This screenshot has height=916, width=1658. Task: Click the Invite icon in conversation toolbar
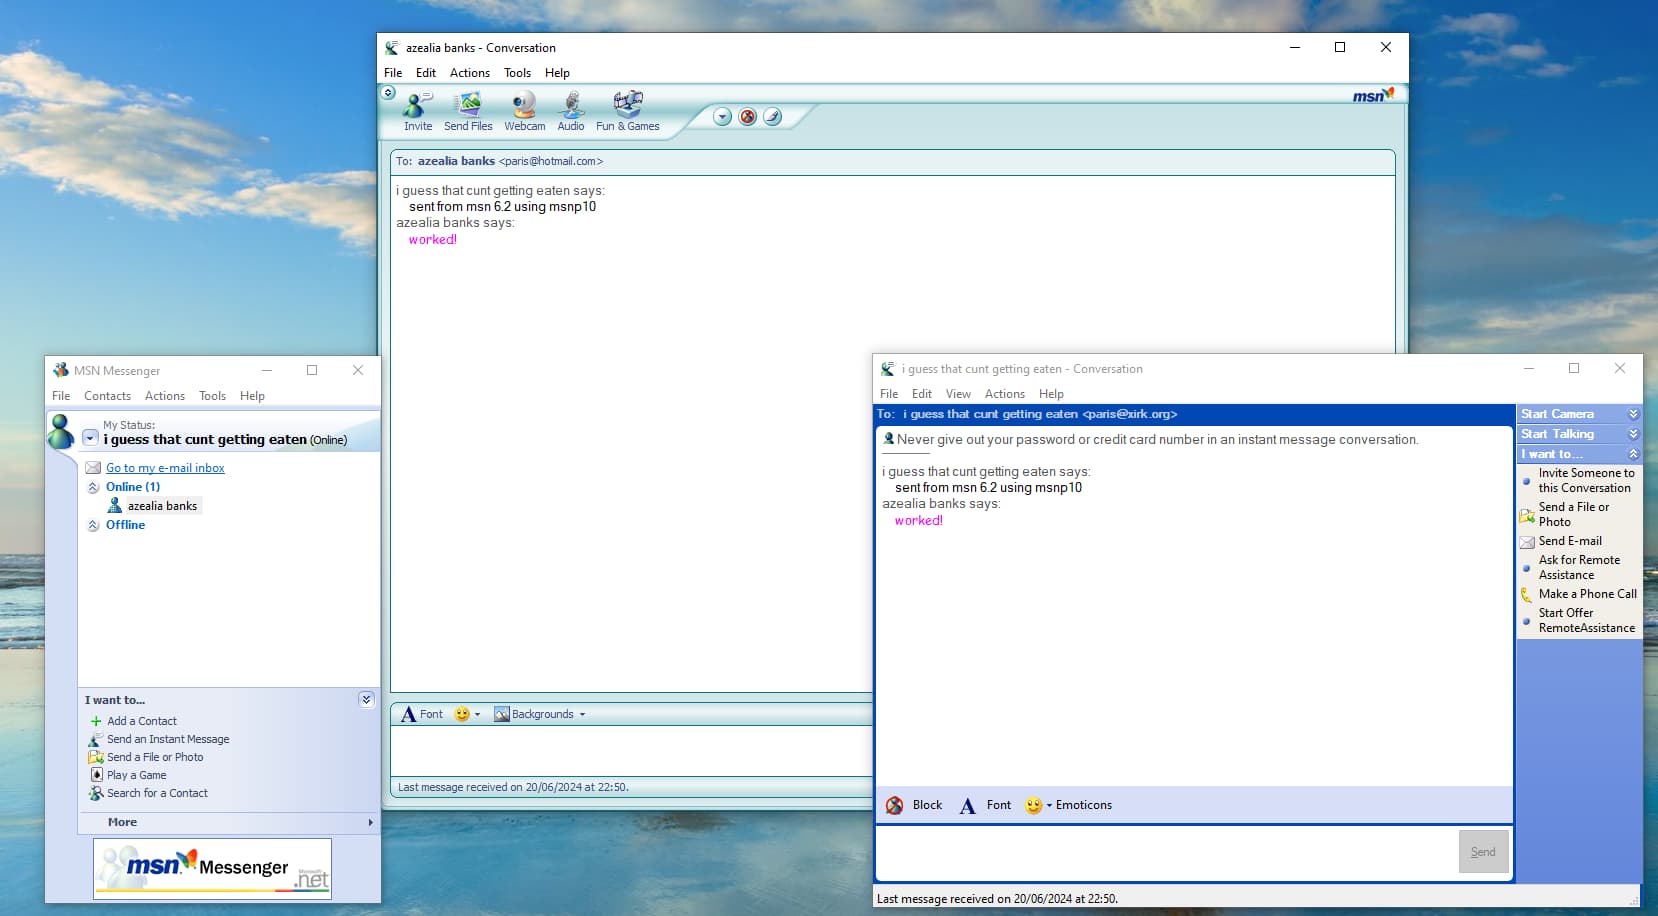point(418,106)
